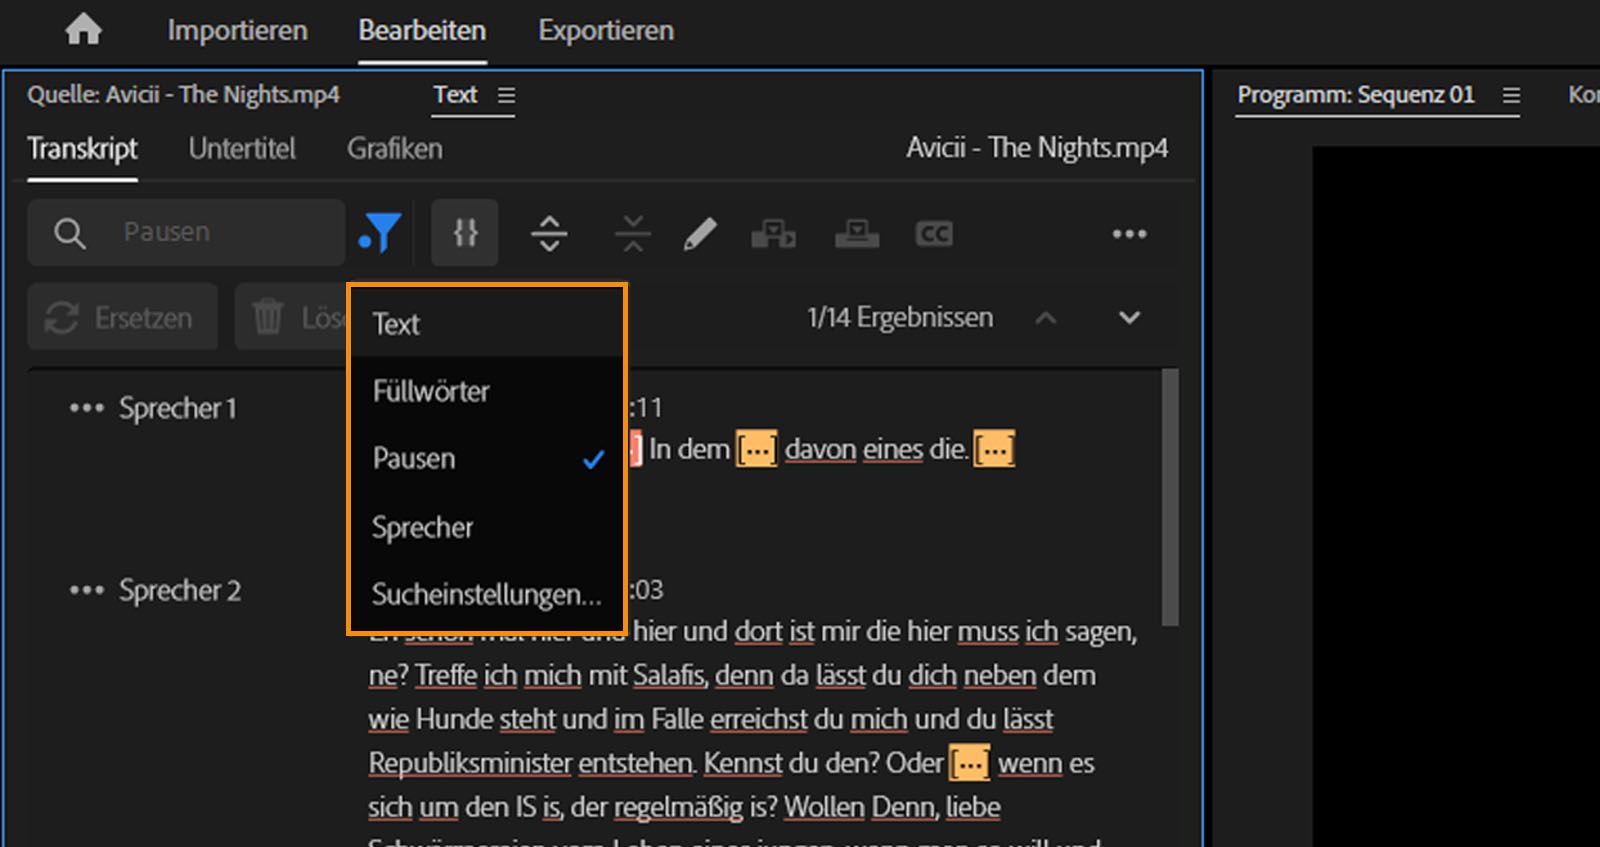Image resolution: width=1600 pixels, height=847 pixels.
Task: Click the Sprecher 2 speaker label
Action: point(180,591)
